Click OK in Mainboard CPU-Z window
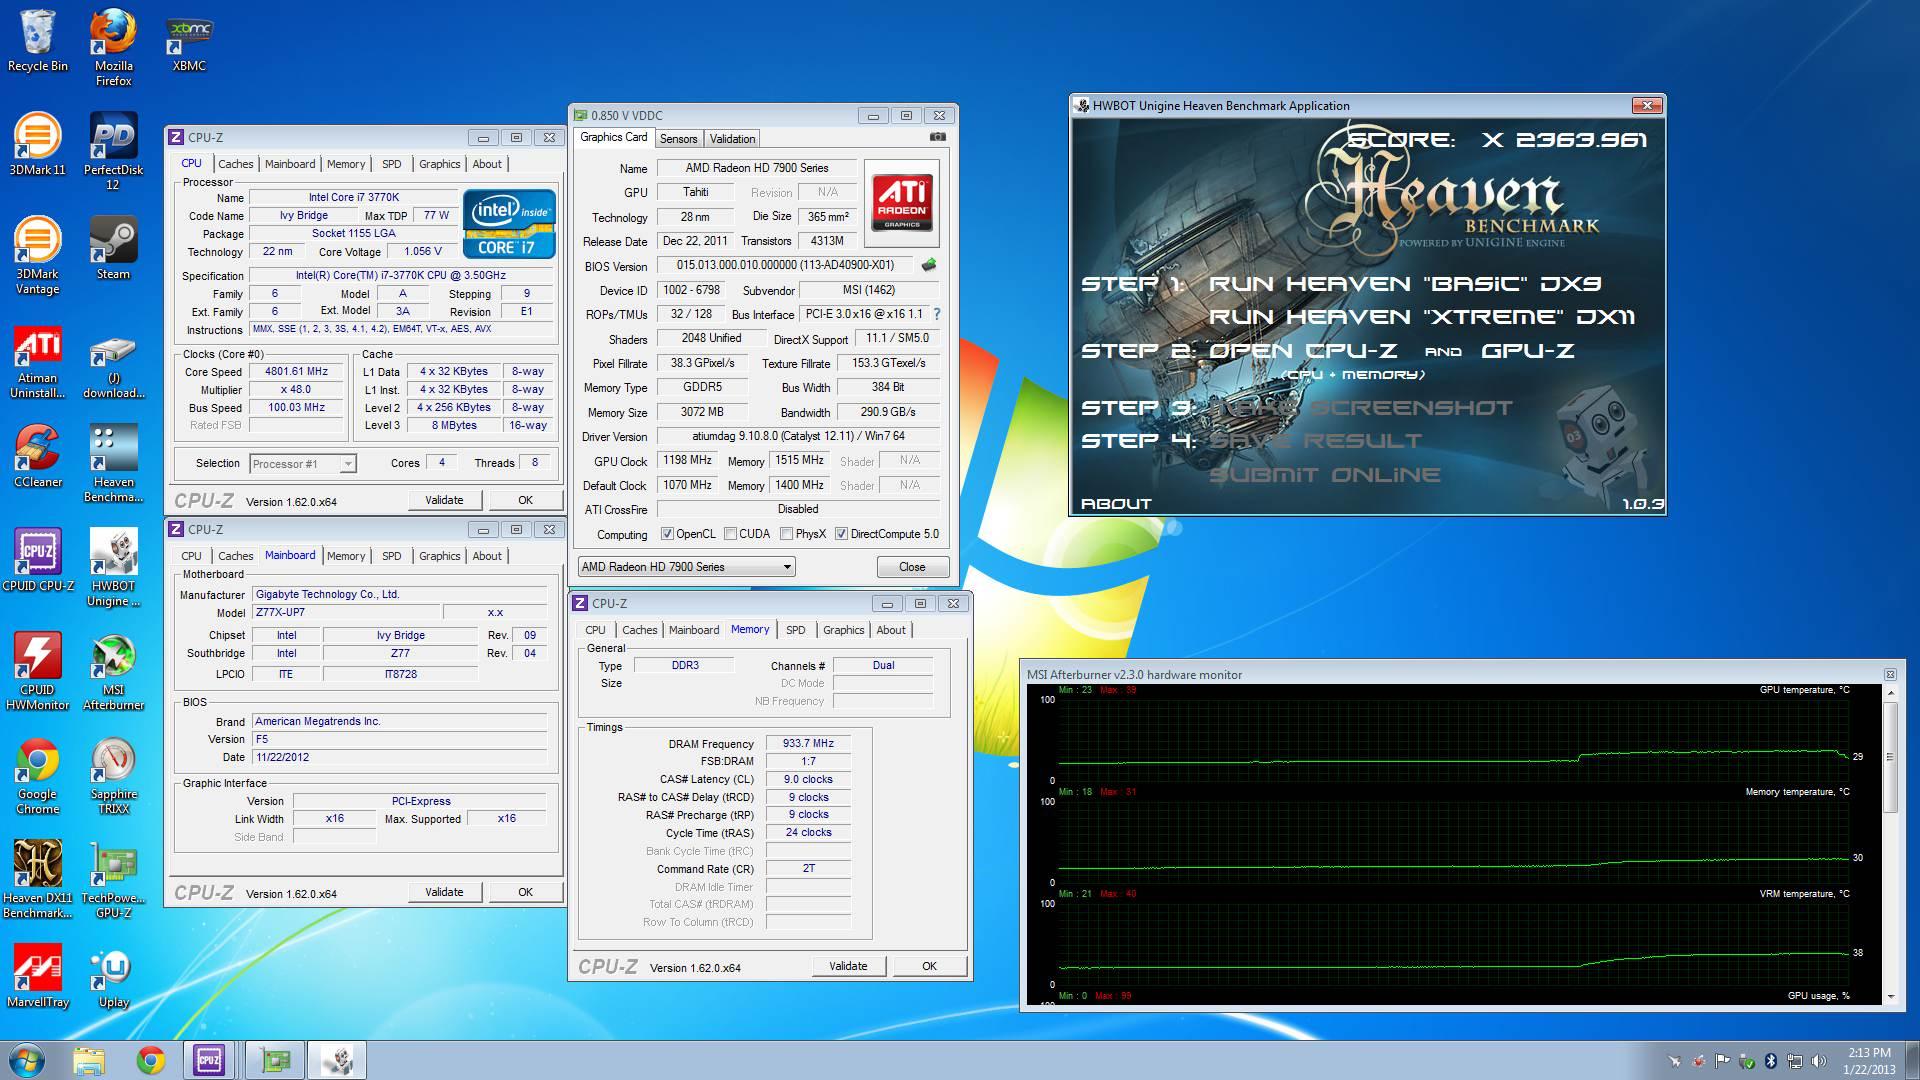 pyautogui.click(x=525, y=892)
